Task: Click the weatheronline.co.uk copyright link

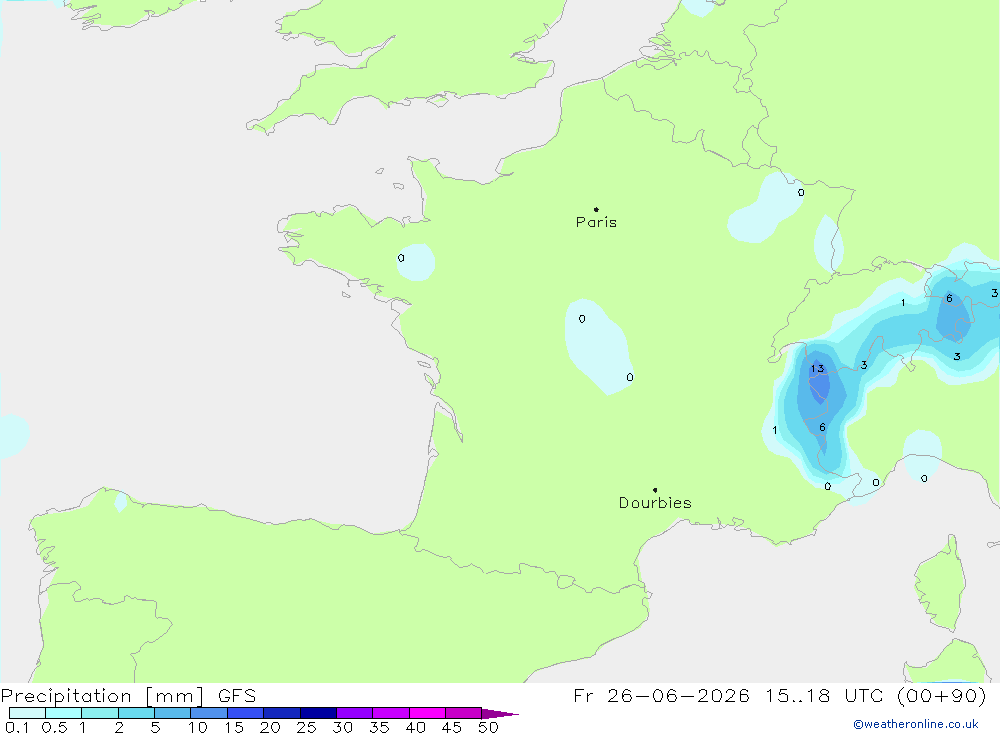Action: coord(916,724)
